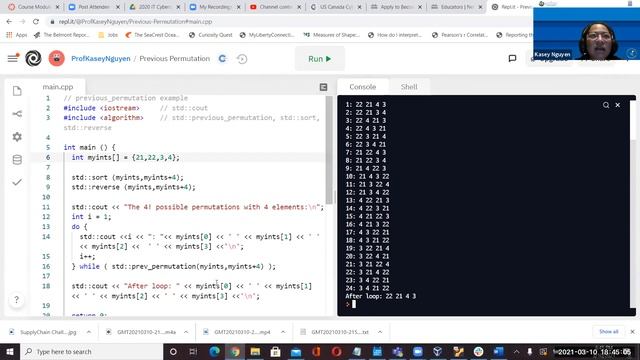640x360 pixels.
Task: Expand SupplyChain Chall jpg download options
Action: point(89,332)
